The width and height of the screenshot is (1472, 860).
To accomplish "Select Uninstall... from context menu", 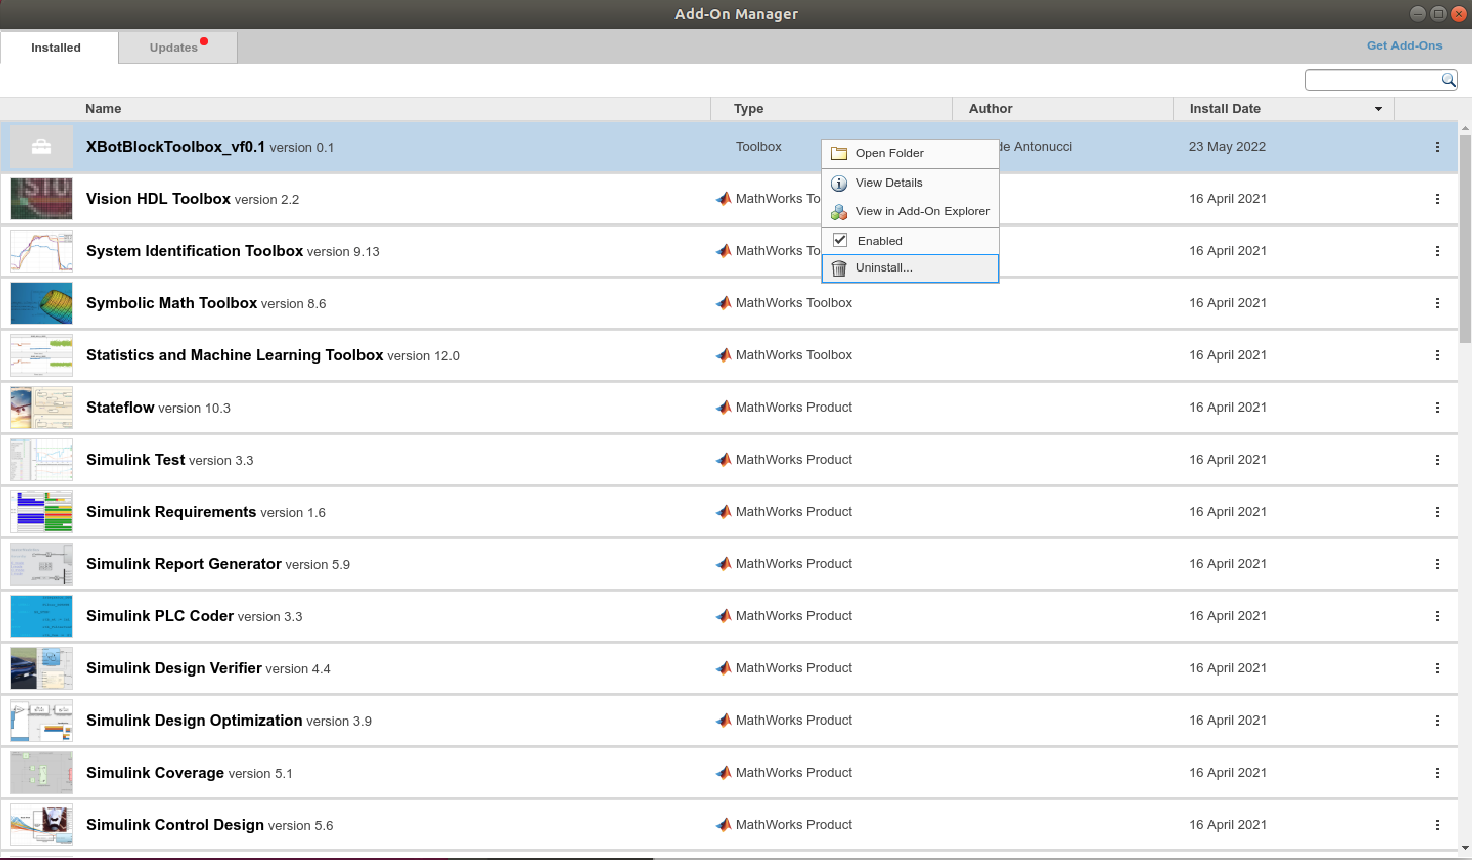I will coord(910,268).
